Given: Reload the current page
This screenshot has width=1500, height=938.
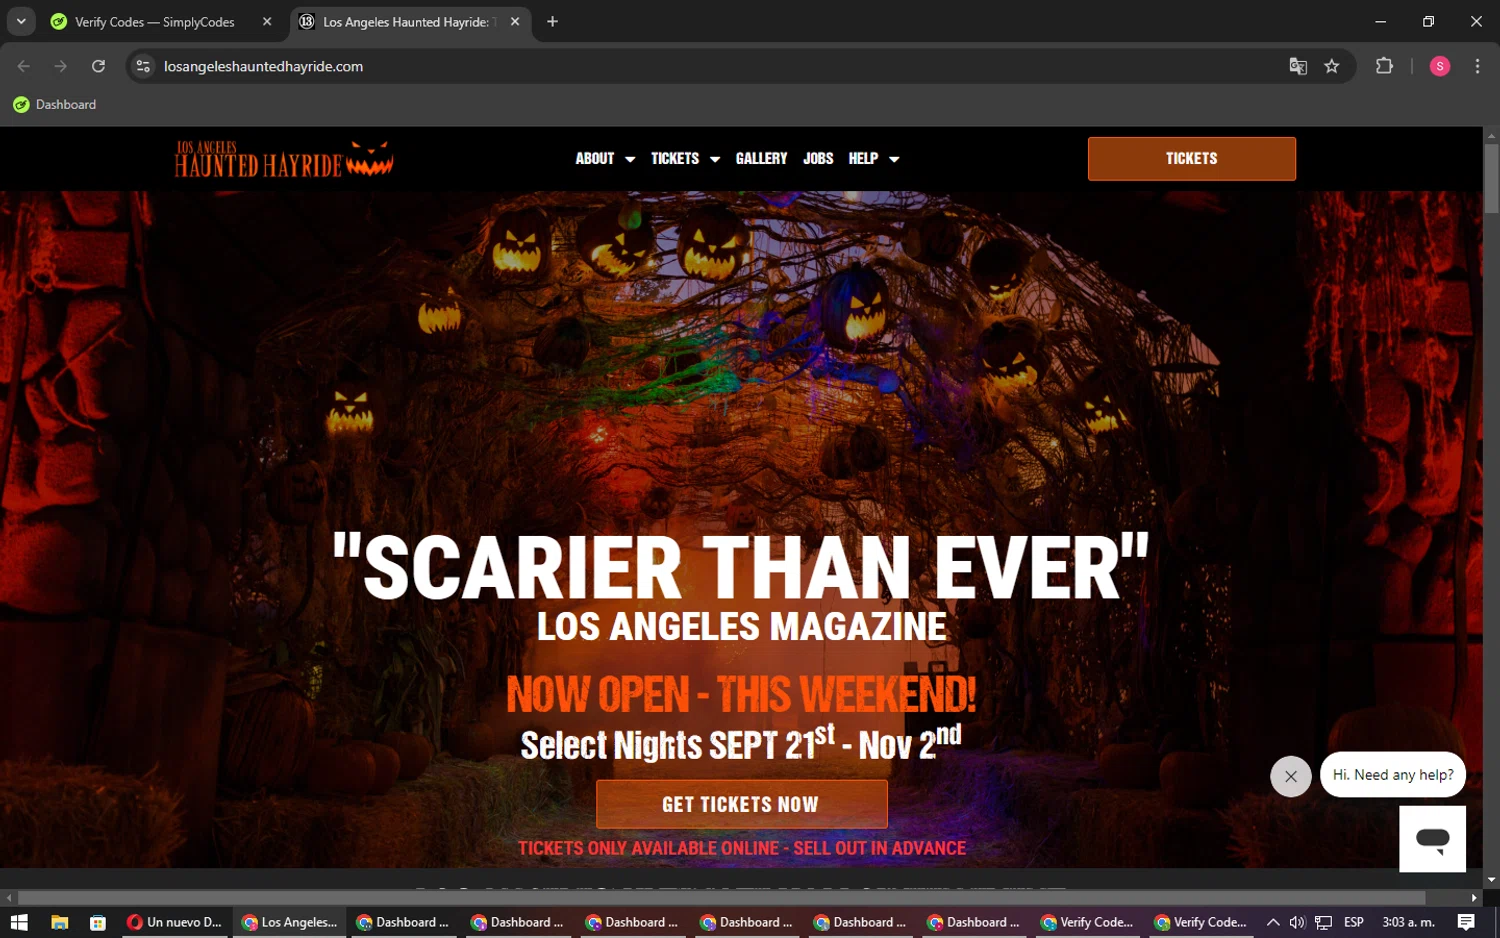Looking at the screenshot, I should pos(98,66).
